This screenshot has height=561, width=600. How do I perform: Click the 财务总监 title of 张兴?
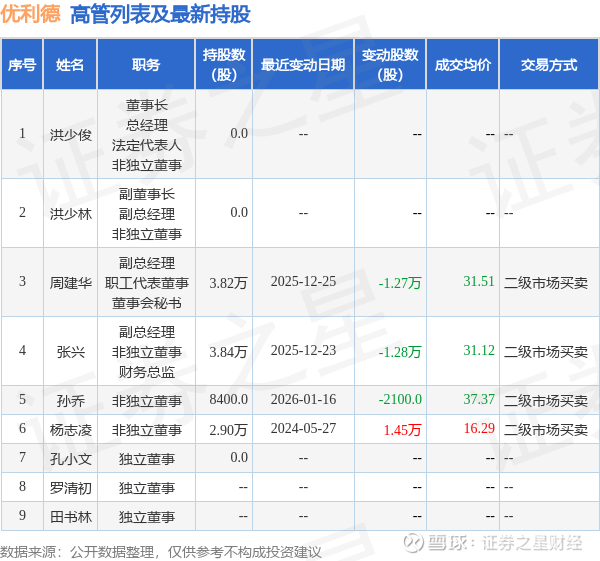point(147,372)
